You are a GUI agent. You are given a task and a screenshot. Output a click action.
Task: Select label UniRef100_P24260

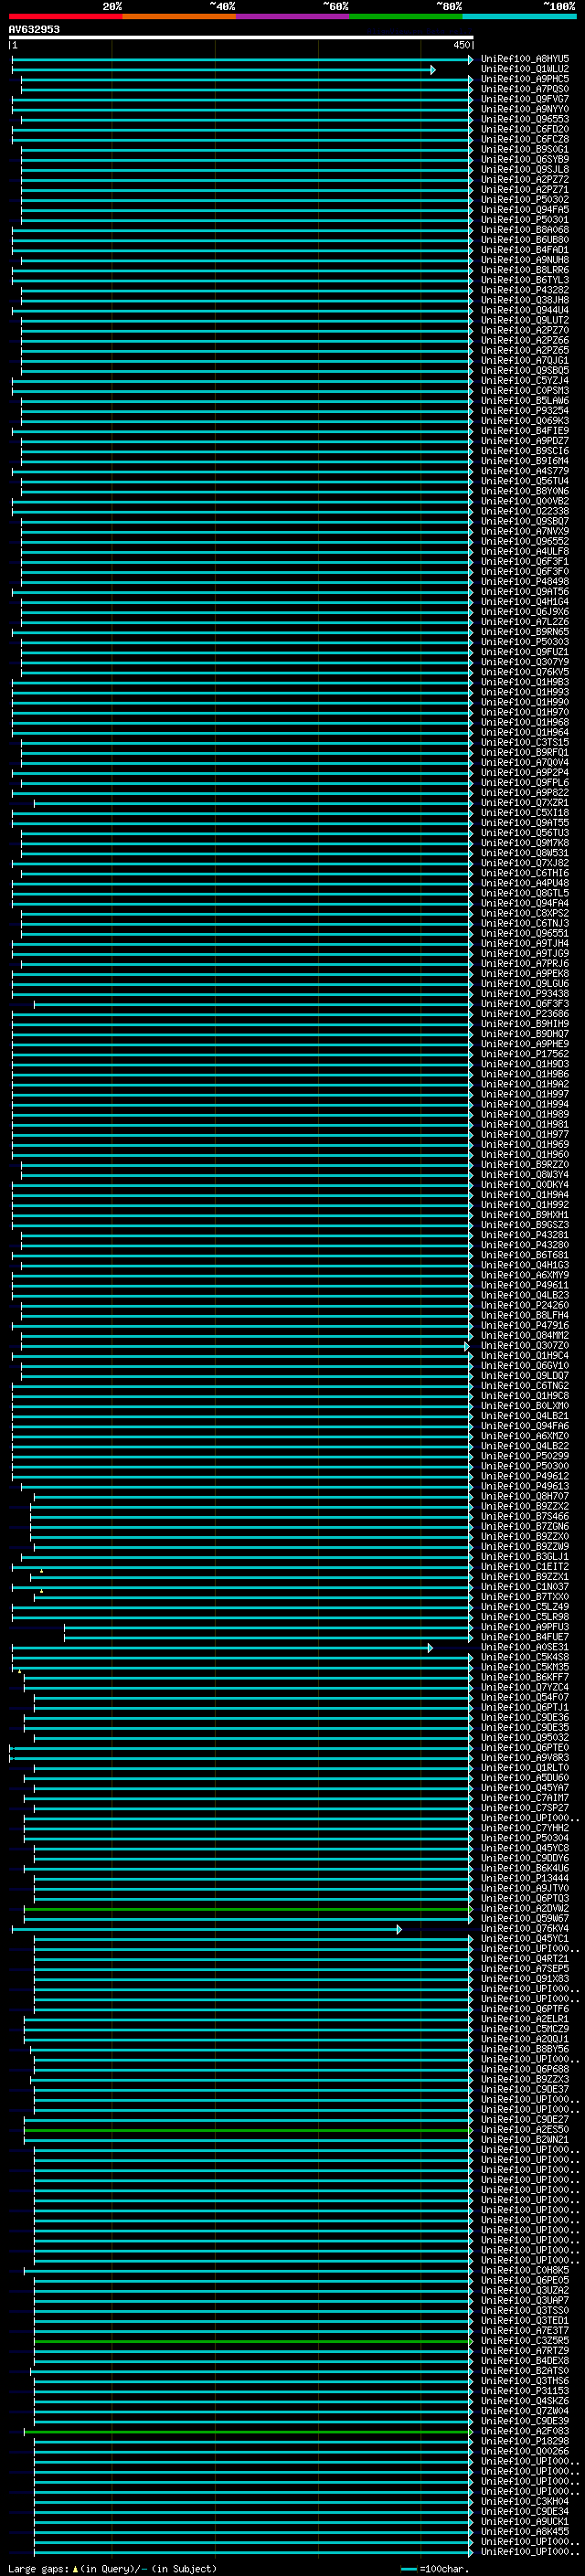click(x=524, y=1305)
